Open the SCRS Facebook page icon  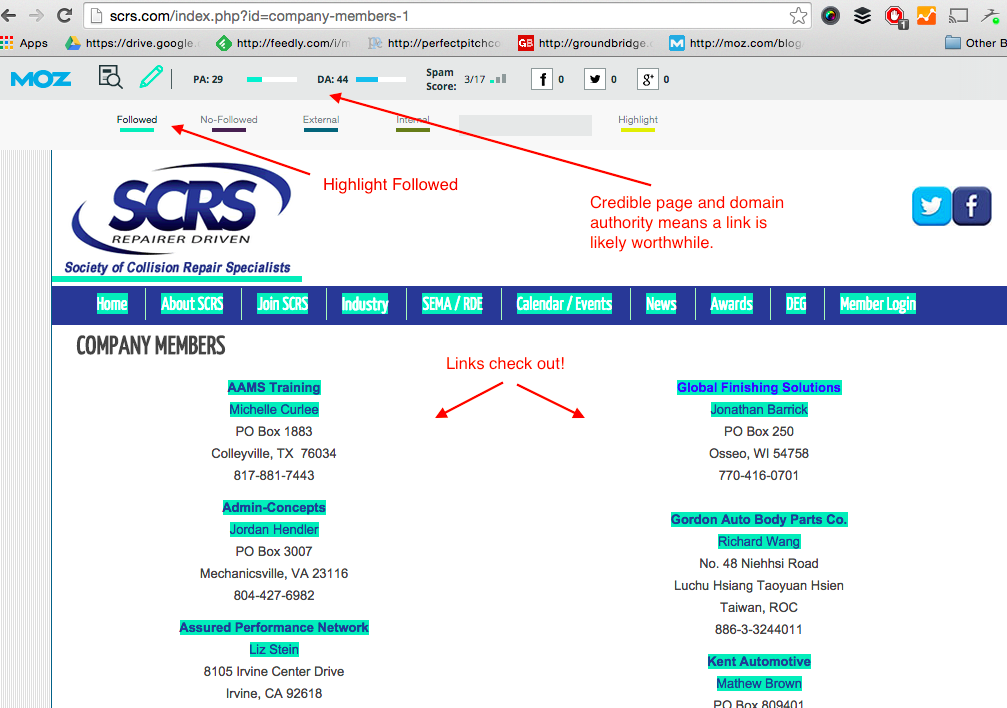tap(972, 206)
